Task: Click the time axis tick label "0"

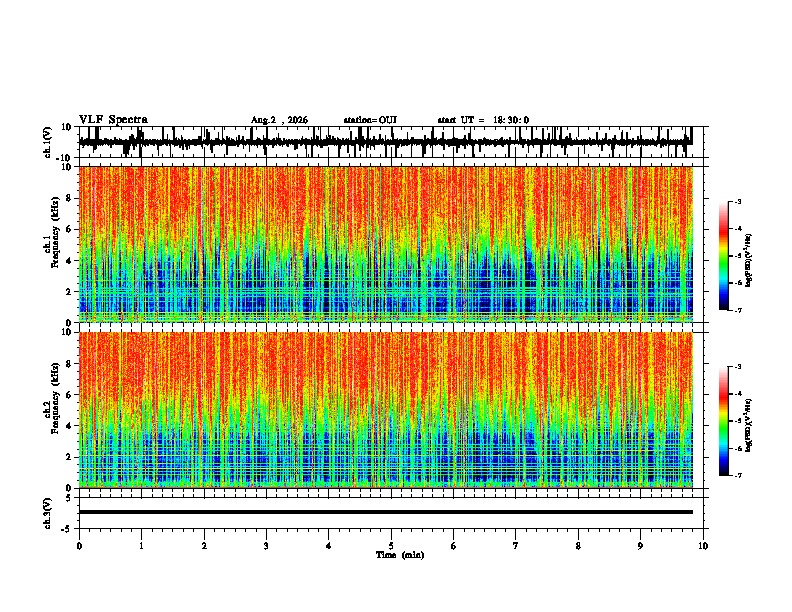Action: pyautogui.click(x=79, y=546)
